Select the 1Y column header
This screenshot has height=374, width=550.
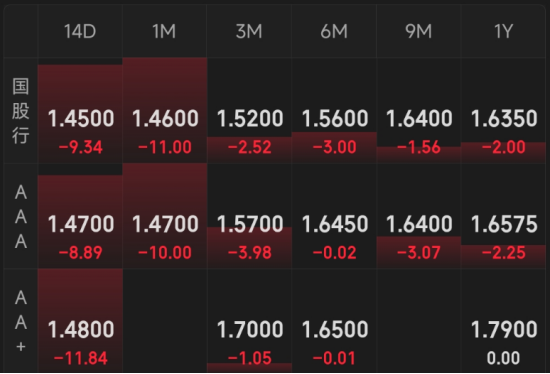(x=503, y=31)
